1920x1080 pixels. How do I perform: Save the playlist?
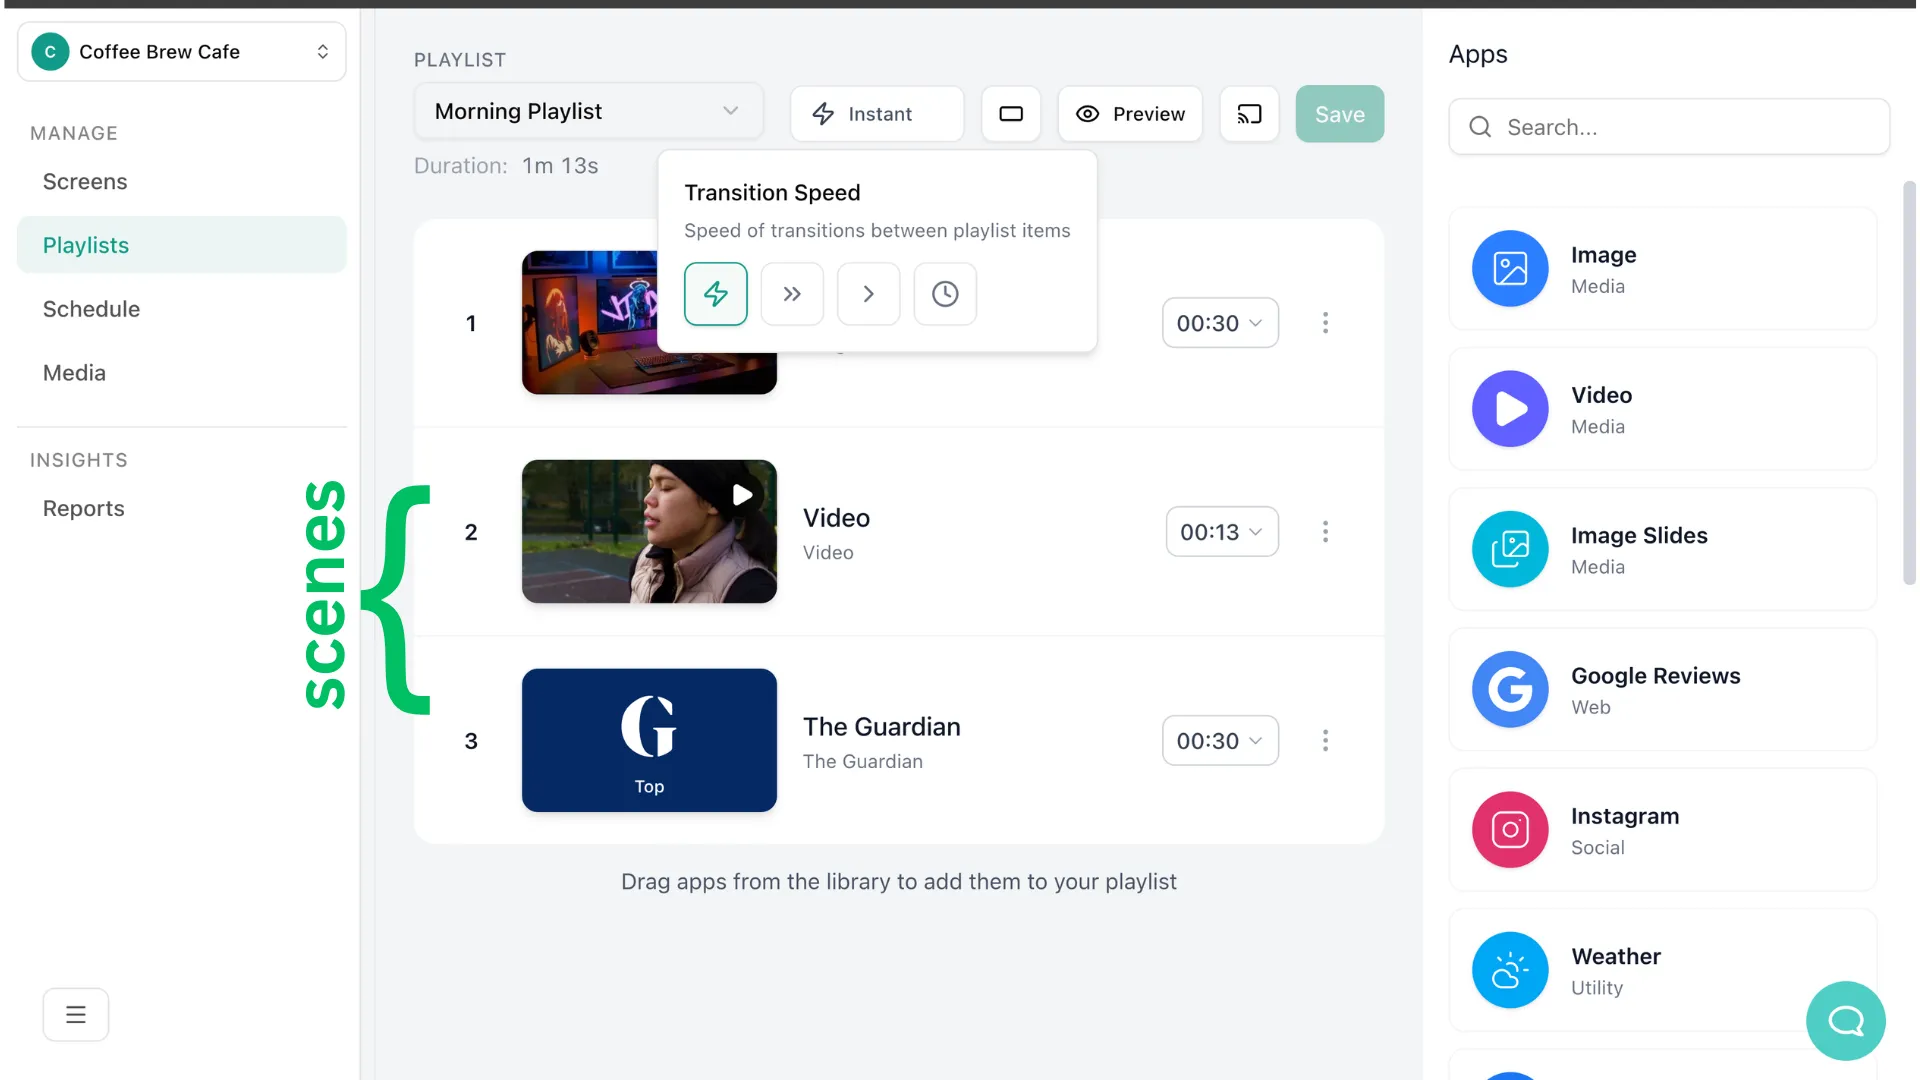click(x=1339, y=114)
